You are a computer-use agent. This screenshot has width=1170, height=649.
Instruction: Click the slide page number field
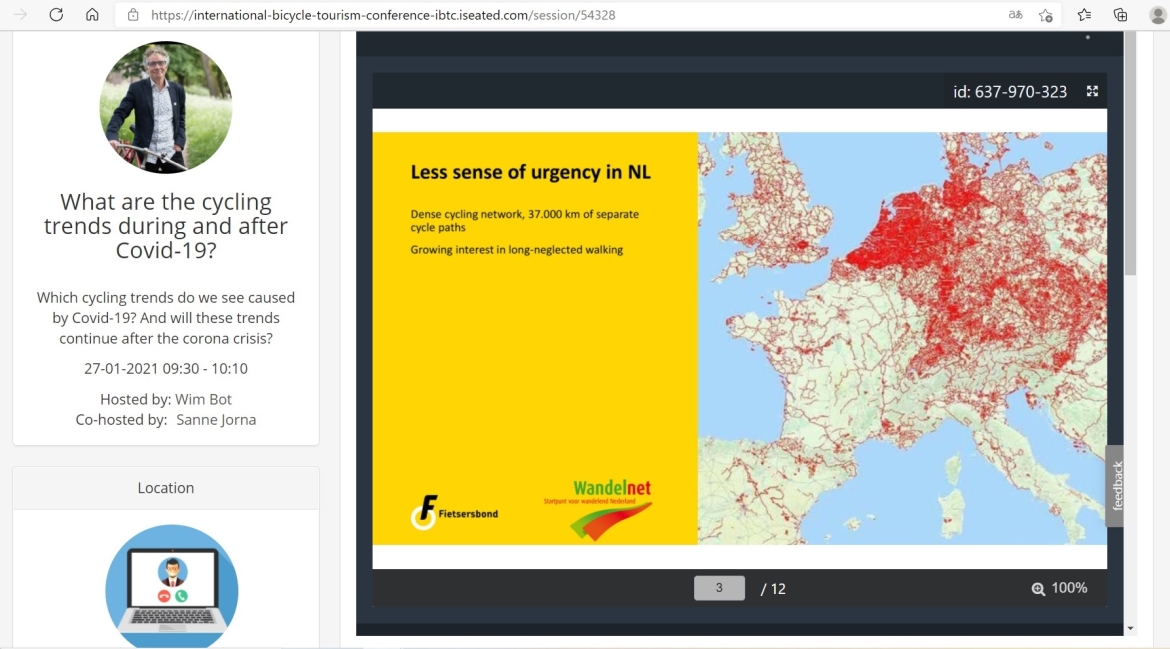click(x=719, y=588)
